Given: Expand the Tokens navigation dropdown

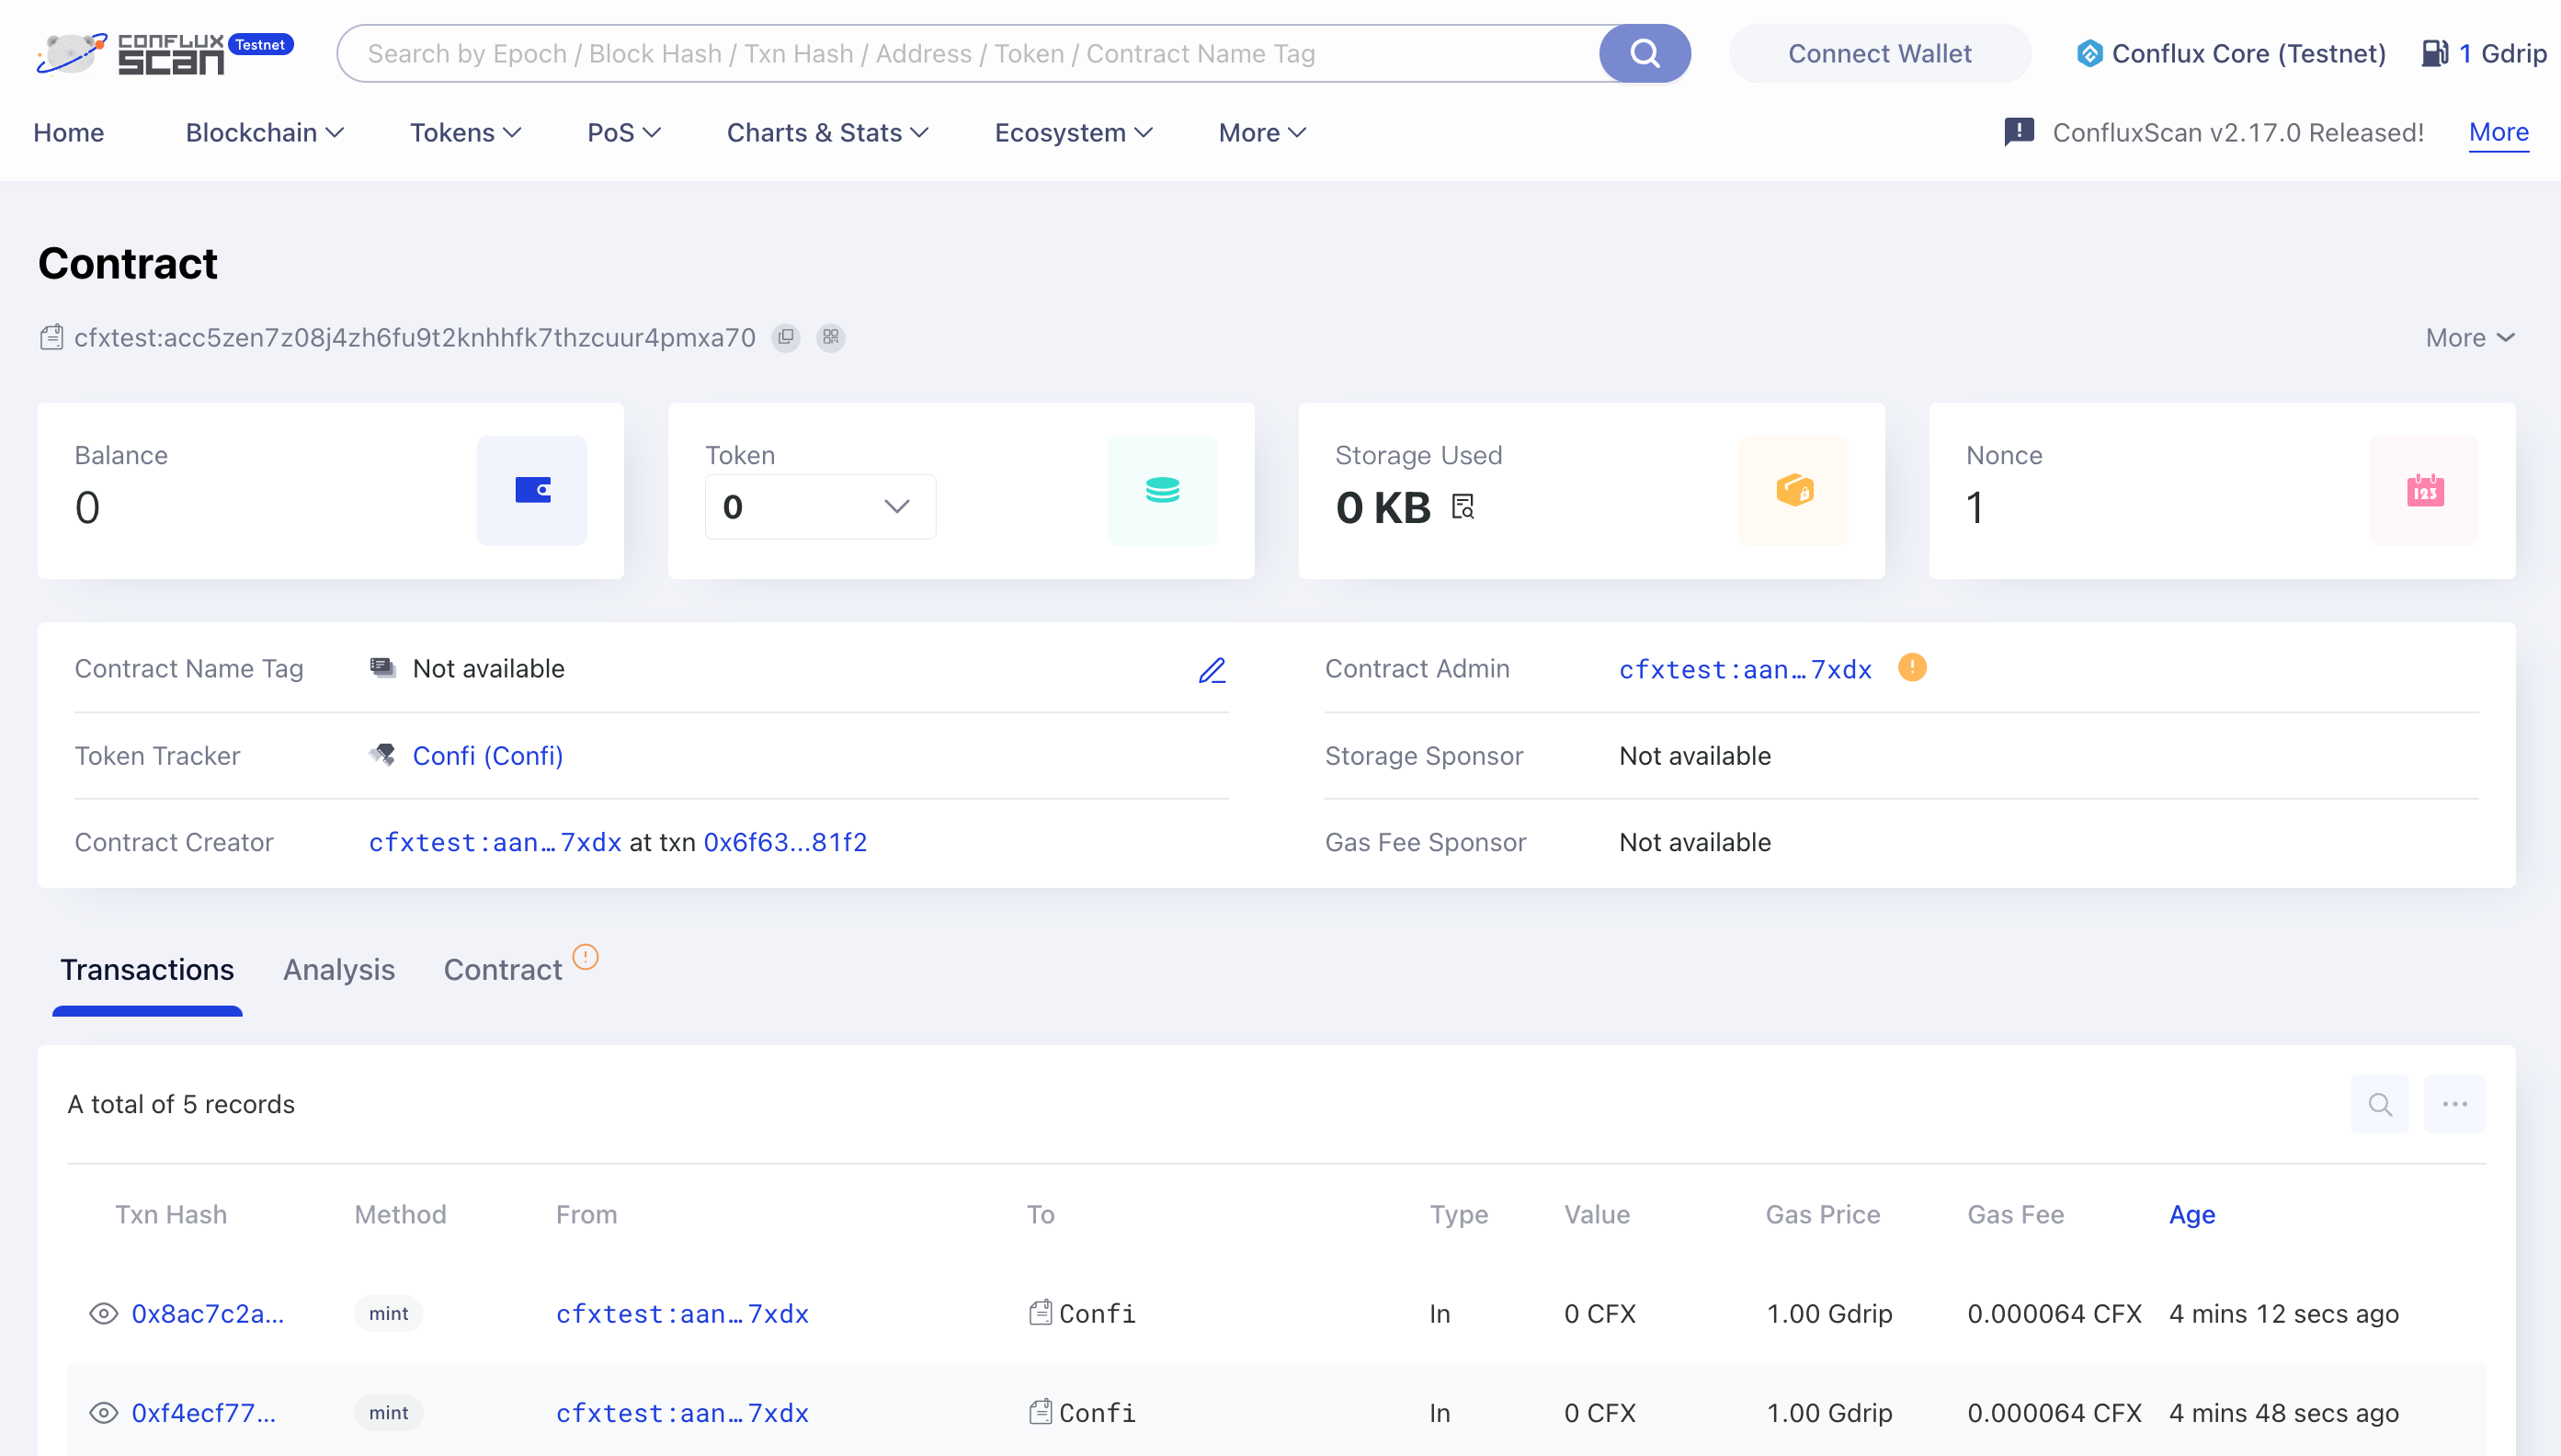Looking at the screenshot, I should 462,131.
